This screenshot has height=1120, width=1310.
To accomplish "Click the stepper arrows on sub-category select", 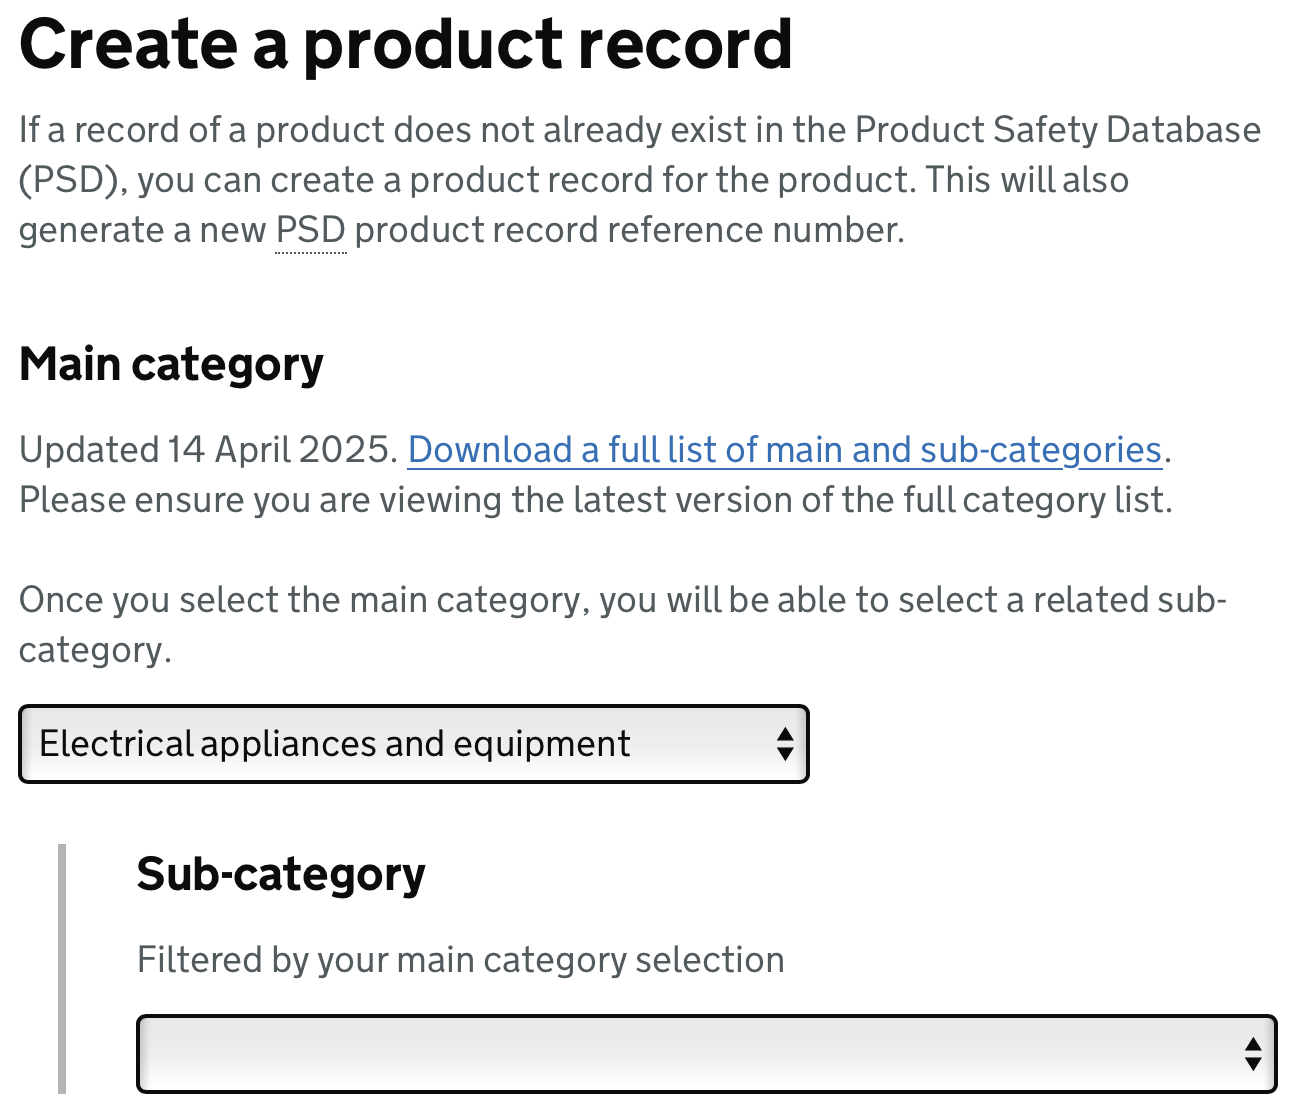I will (x=1253, y=1053).
